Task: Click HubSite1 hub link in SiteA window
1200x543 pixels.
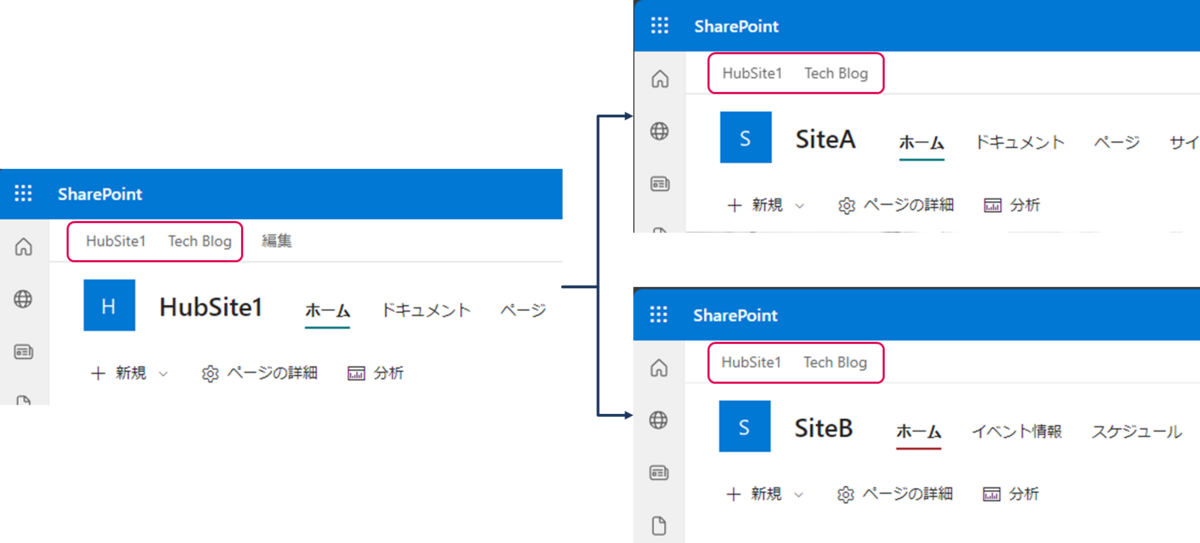Action: pos(753,73)
